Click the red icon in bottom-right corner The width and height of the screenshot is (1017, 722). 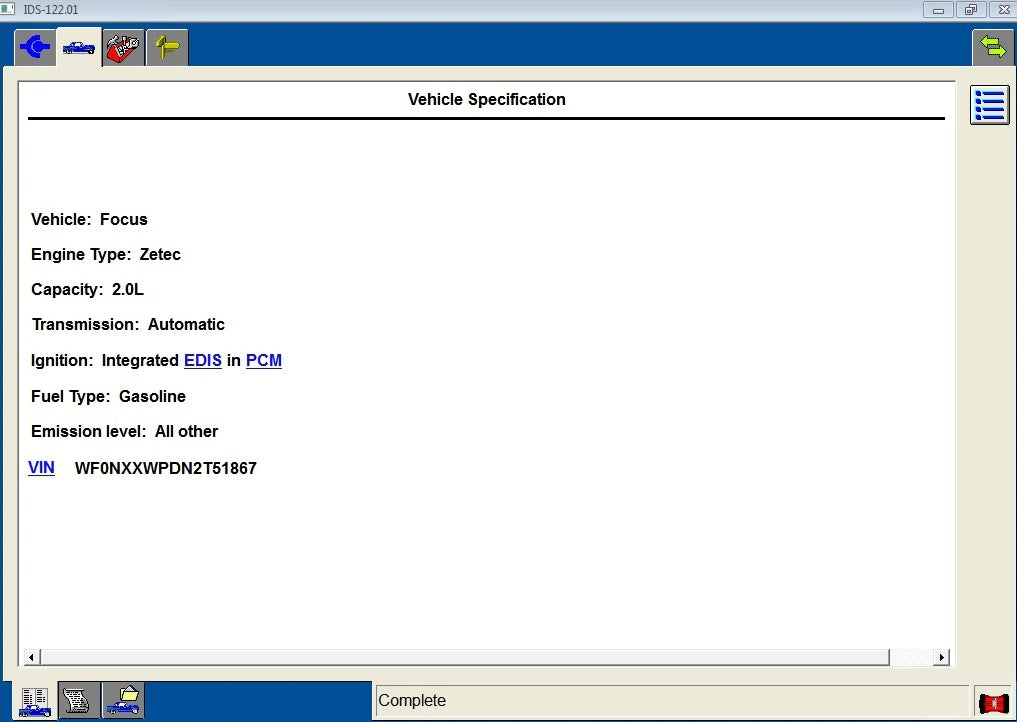coord(993,702)
